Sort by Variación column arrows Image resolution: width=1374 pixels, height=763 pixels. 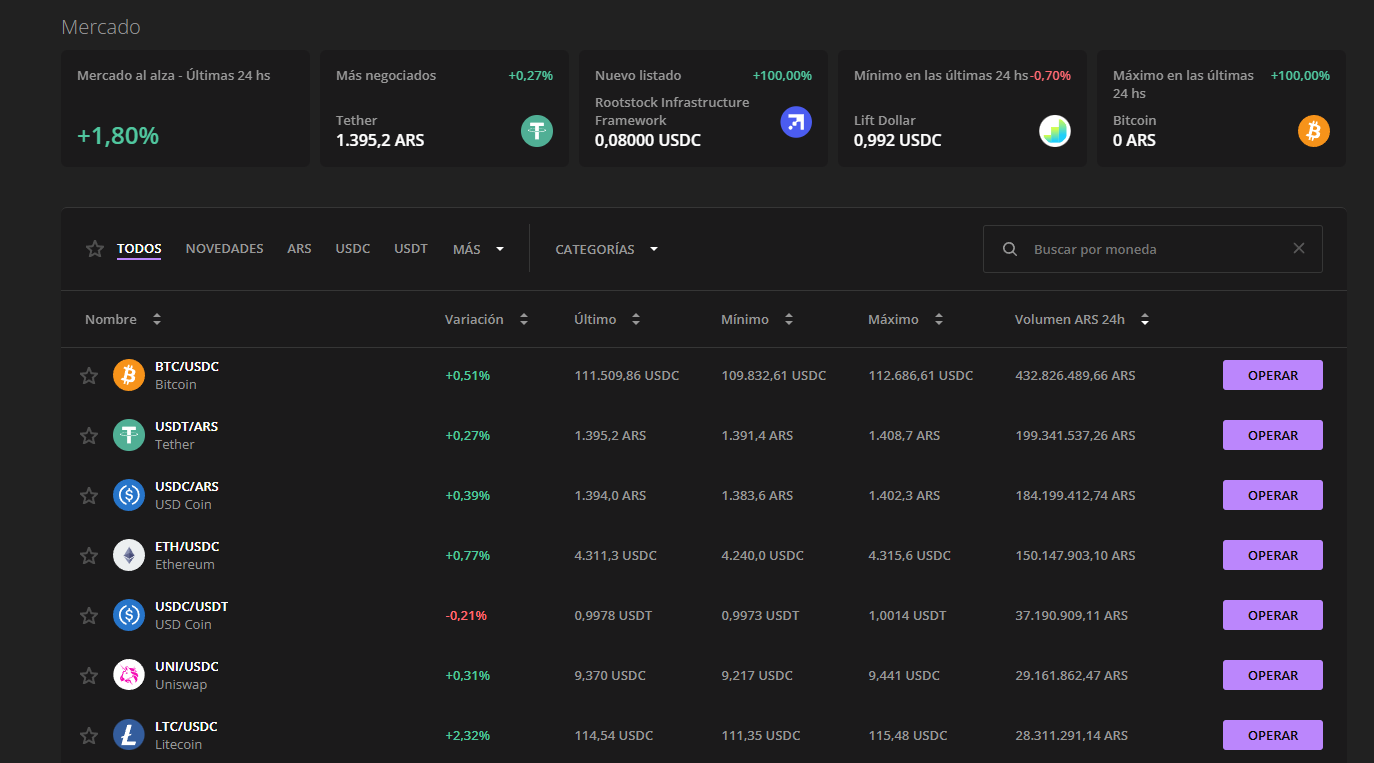[524, 319]
